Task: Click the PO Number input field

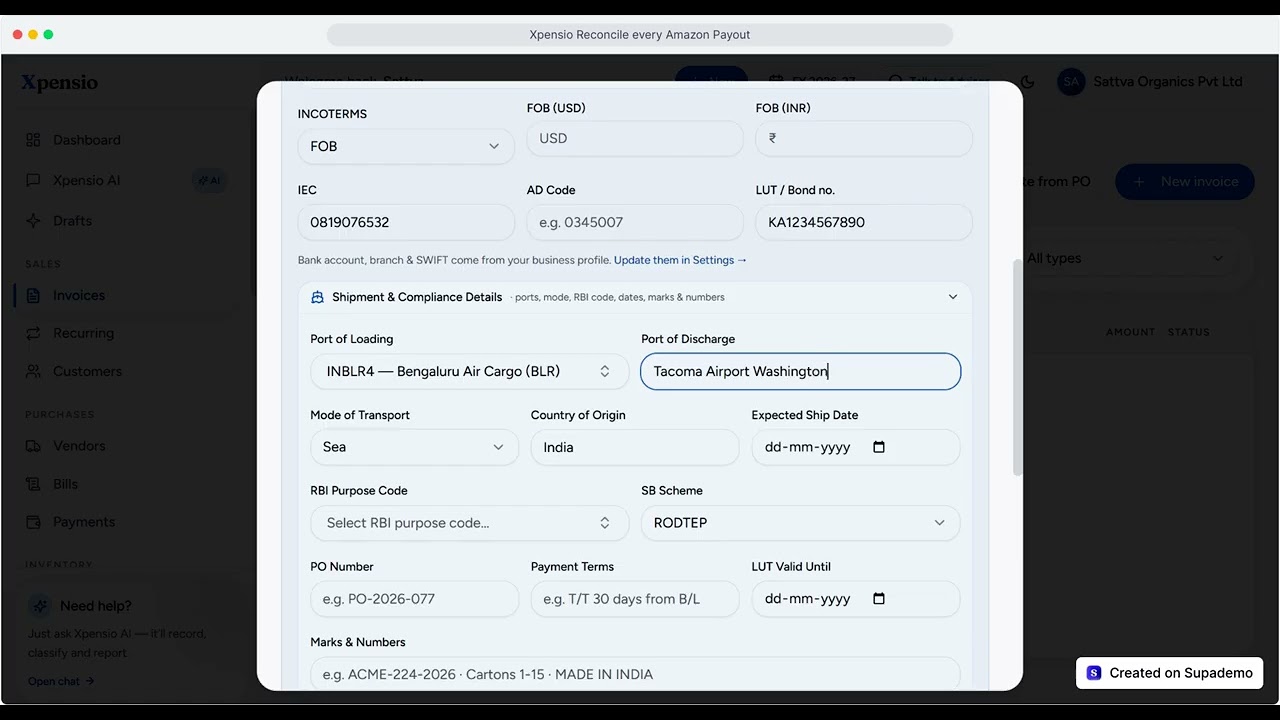Action: 415,599
